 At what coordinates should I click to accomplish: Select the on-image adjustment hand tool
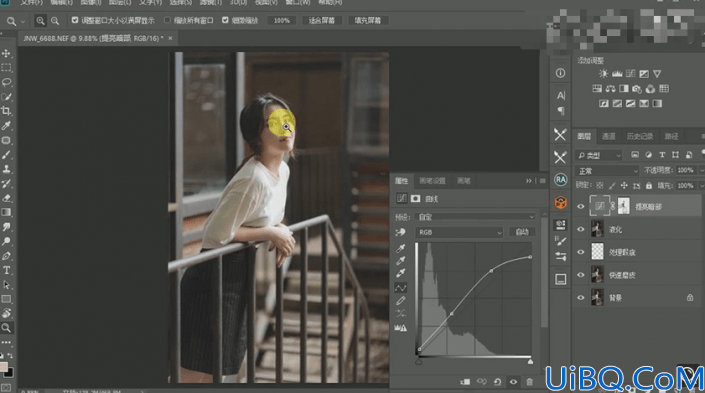400,232
